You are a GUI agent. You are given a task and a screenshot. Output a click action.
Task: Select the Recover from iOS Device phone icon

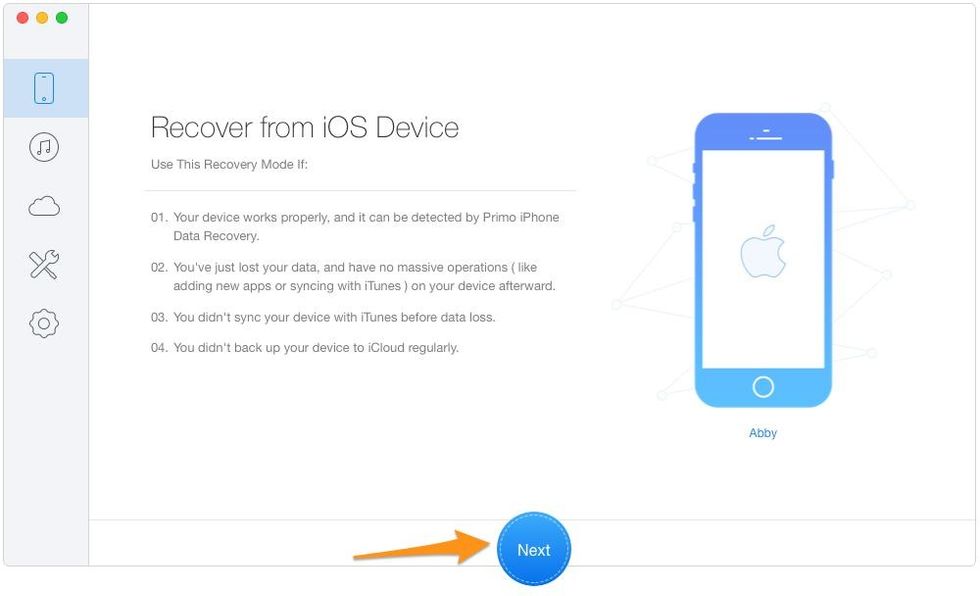(44, 88)
